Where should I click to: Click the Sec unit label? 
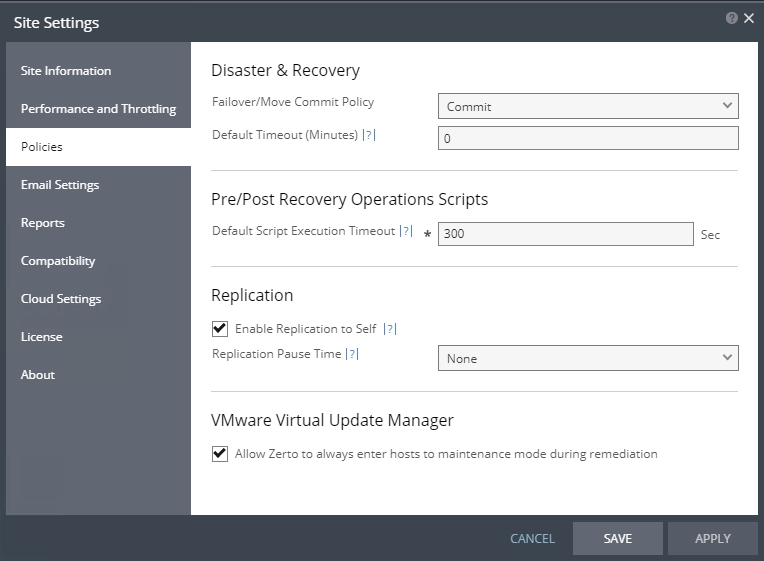point(710,235)
